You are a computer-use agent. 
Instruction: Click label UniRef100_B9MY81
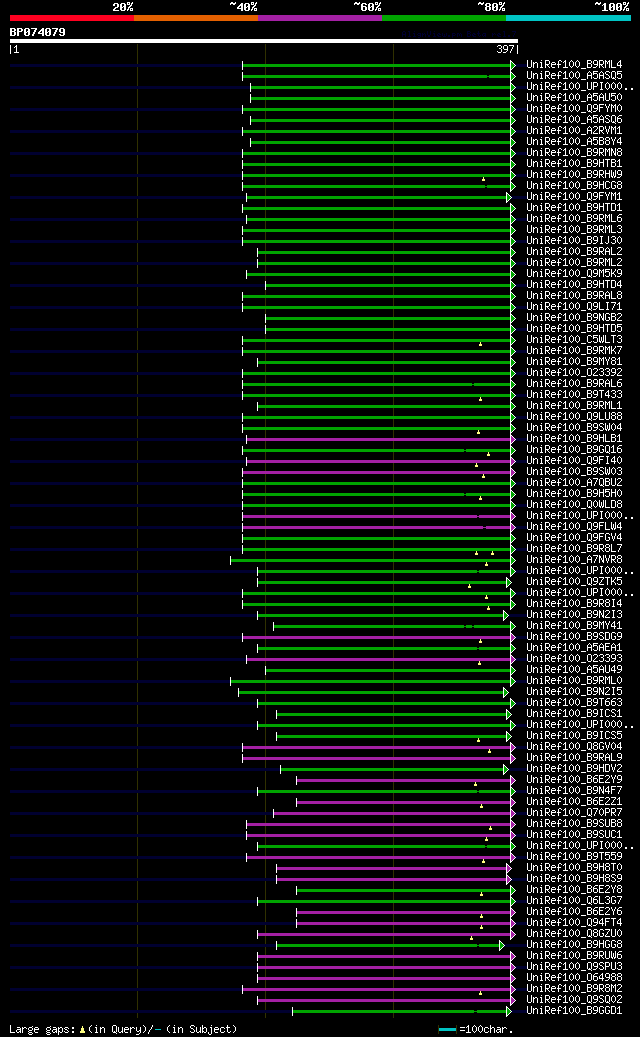click(575, 361)
